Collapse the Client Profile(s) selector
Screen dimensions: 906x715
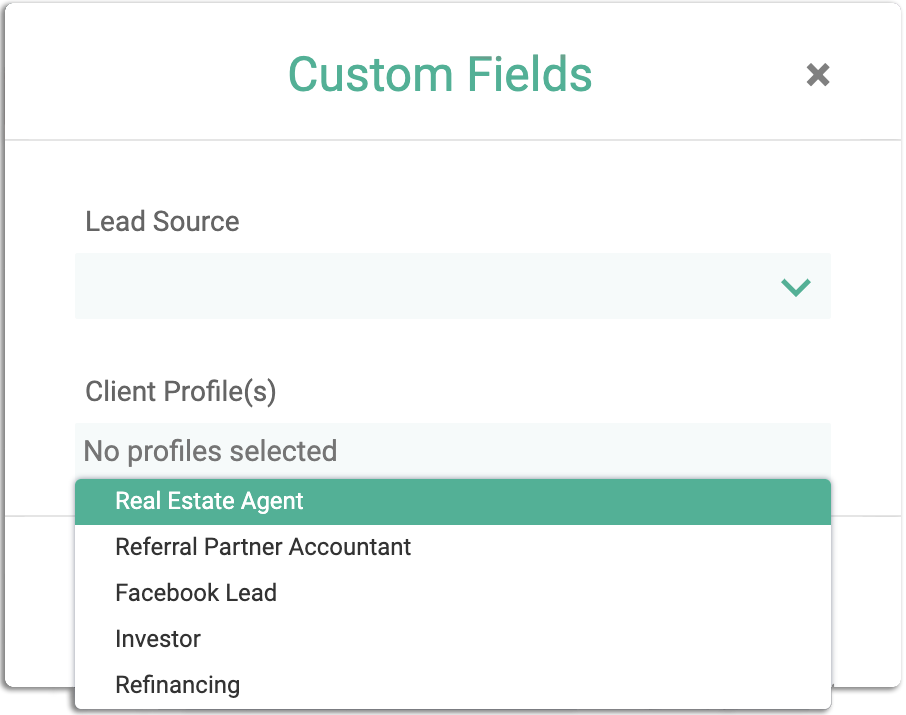tap(453, 451)
